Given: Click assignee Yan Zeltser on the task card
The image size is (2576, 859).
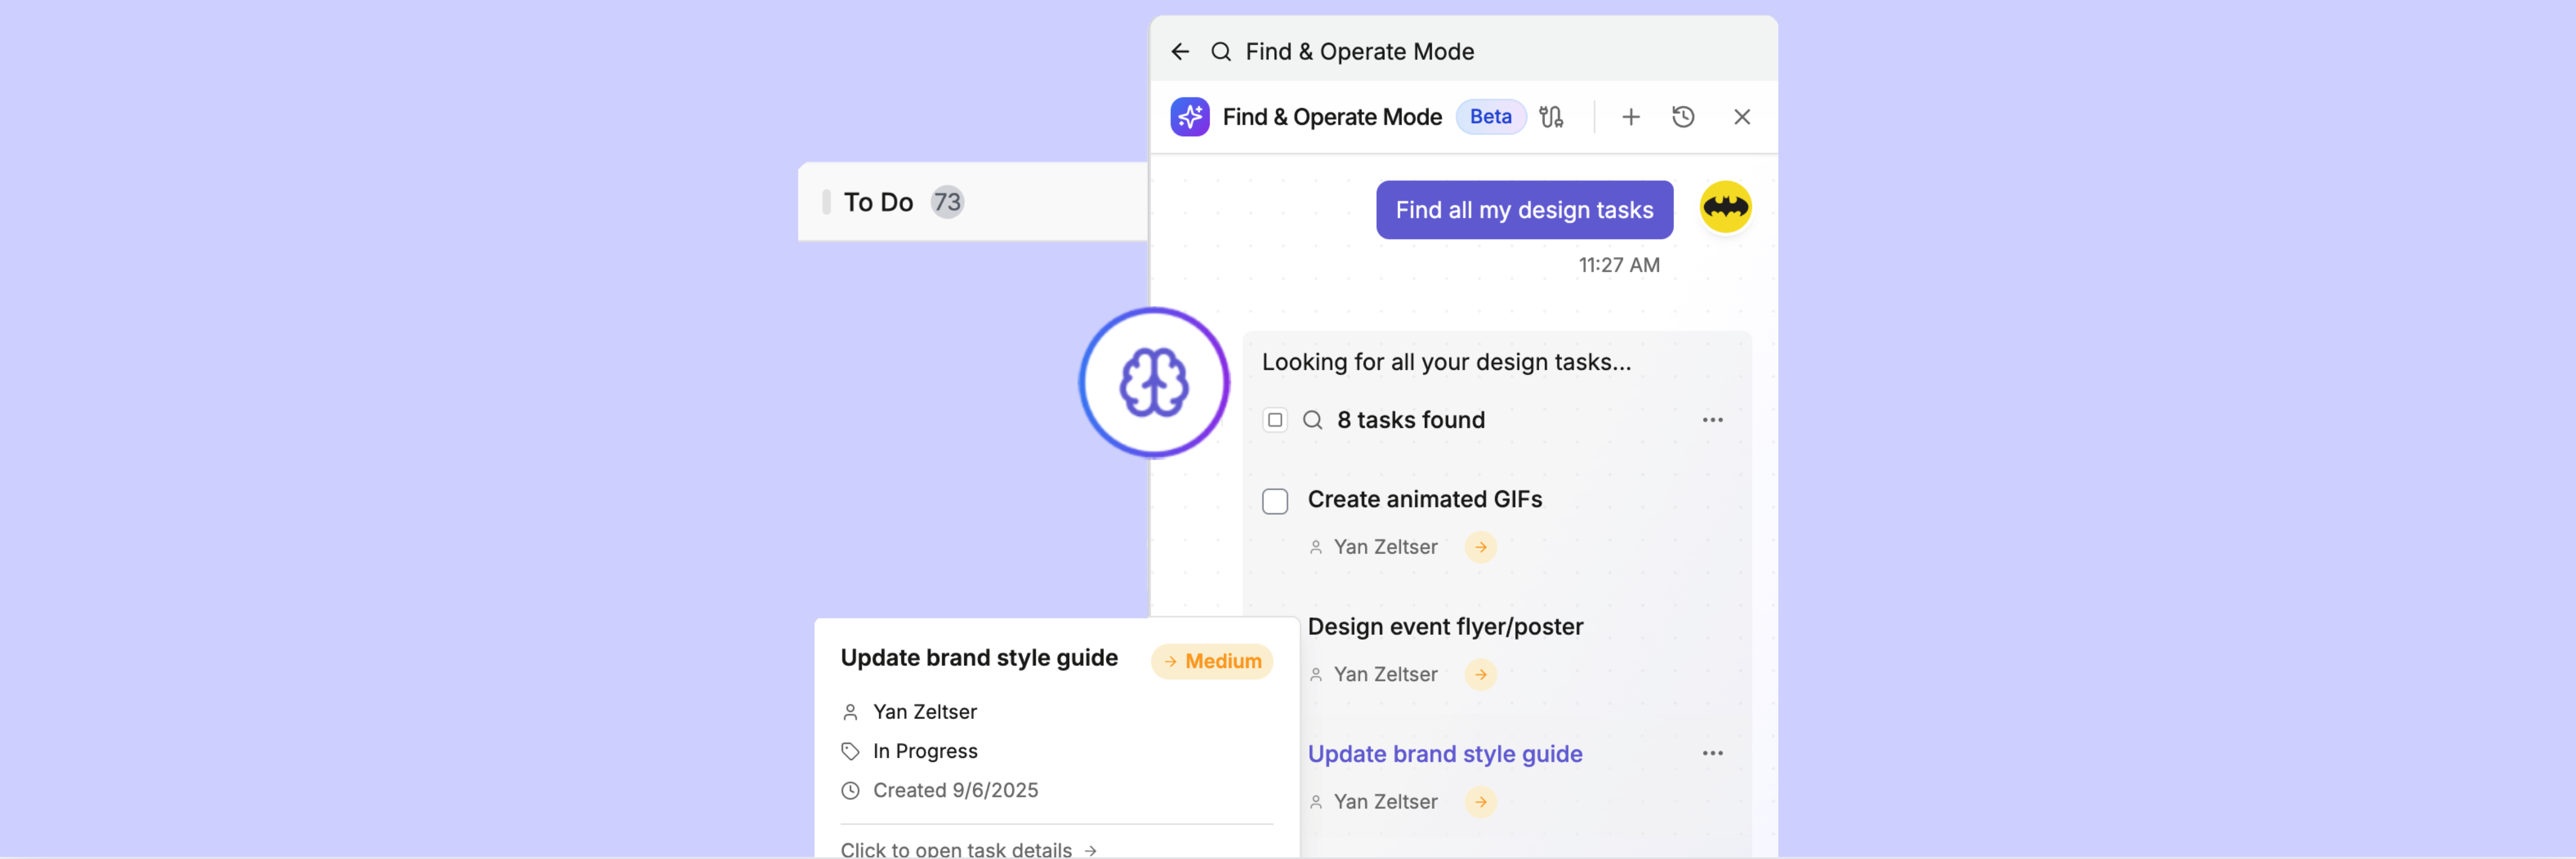Looking at the screenshot, I should tap(924, 712).
